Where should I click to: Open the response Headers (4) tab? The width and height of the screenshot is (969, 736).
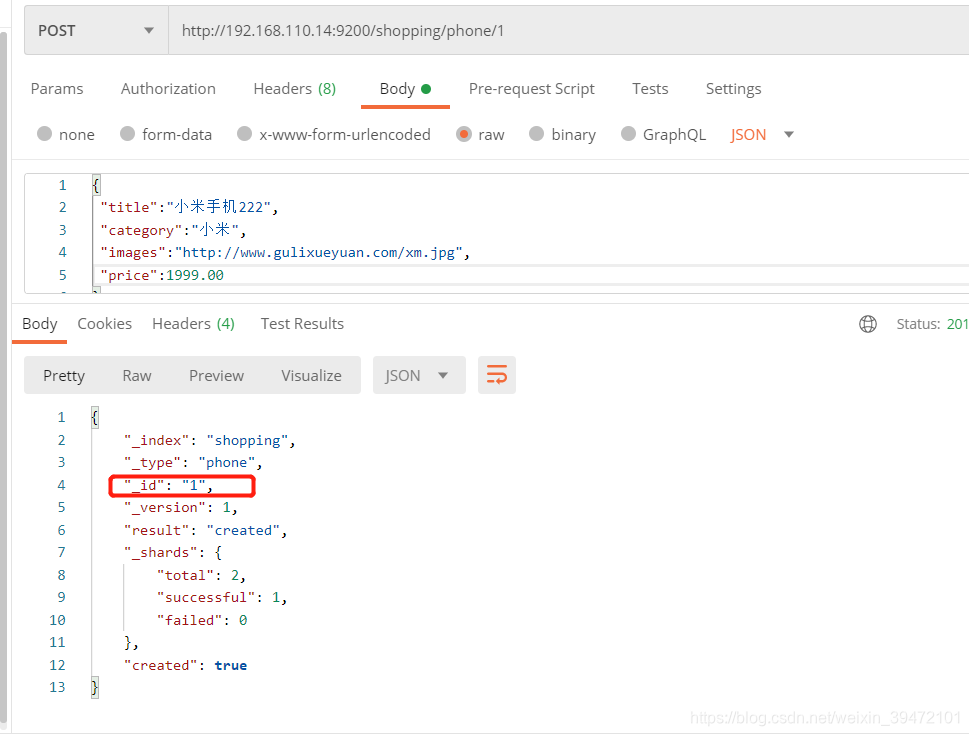pyautogui.click(x=193, y=324)
